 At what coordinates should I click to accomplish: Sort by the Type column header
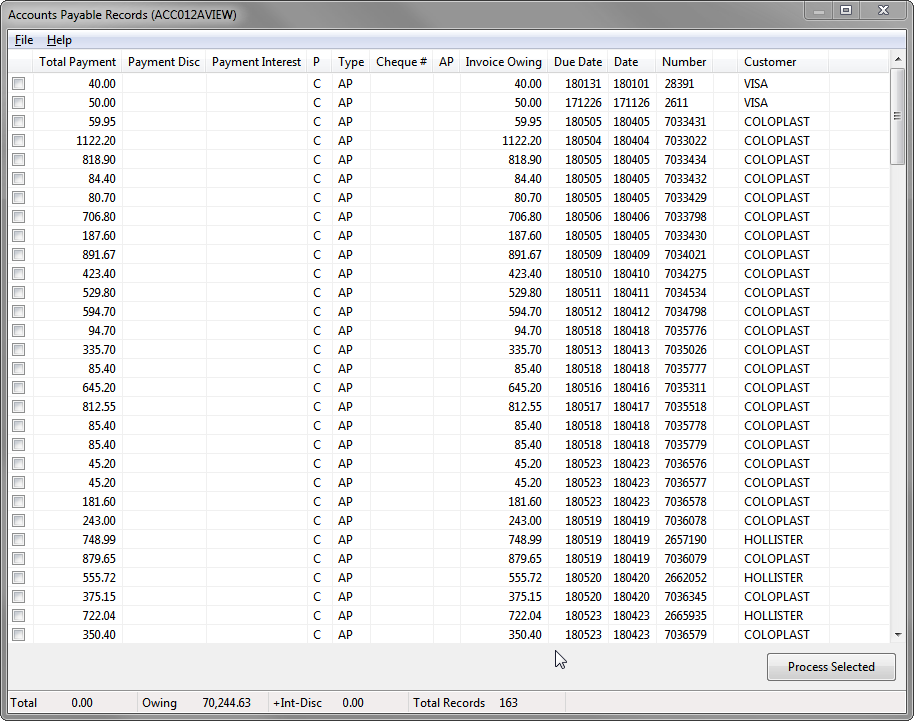(351, 62)
